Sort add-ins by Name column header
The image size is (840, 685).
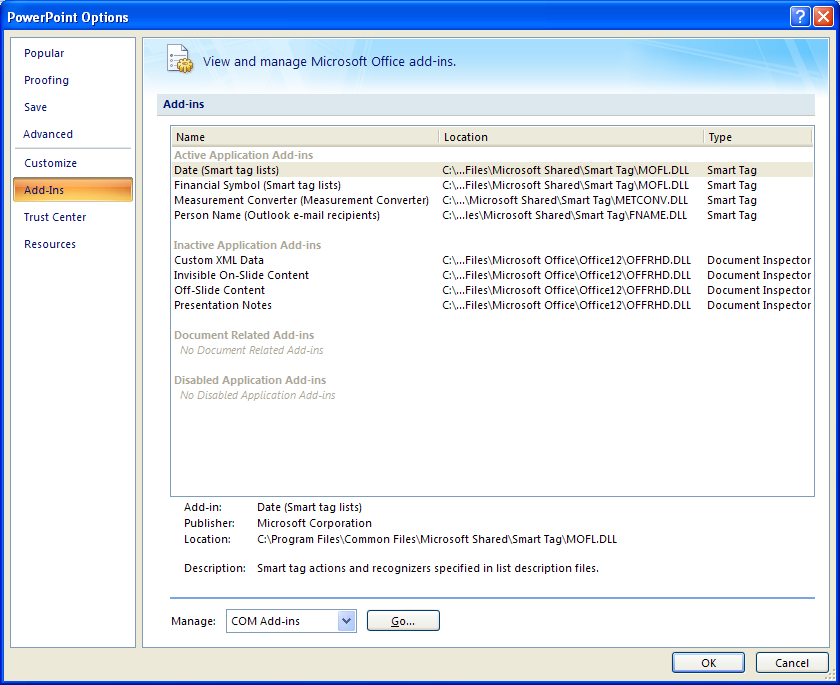pyautogui.click(x=305, y=137)
